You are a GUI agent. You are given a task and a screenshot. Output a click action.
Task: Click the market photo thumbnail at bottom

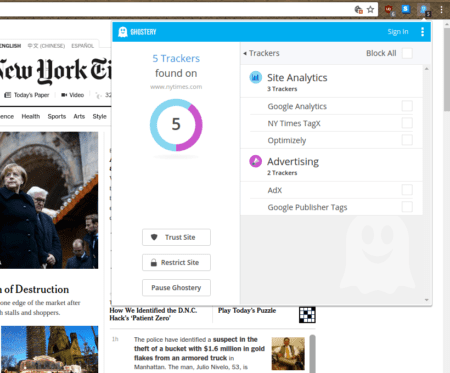[50, 349]
